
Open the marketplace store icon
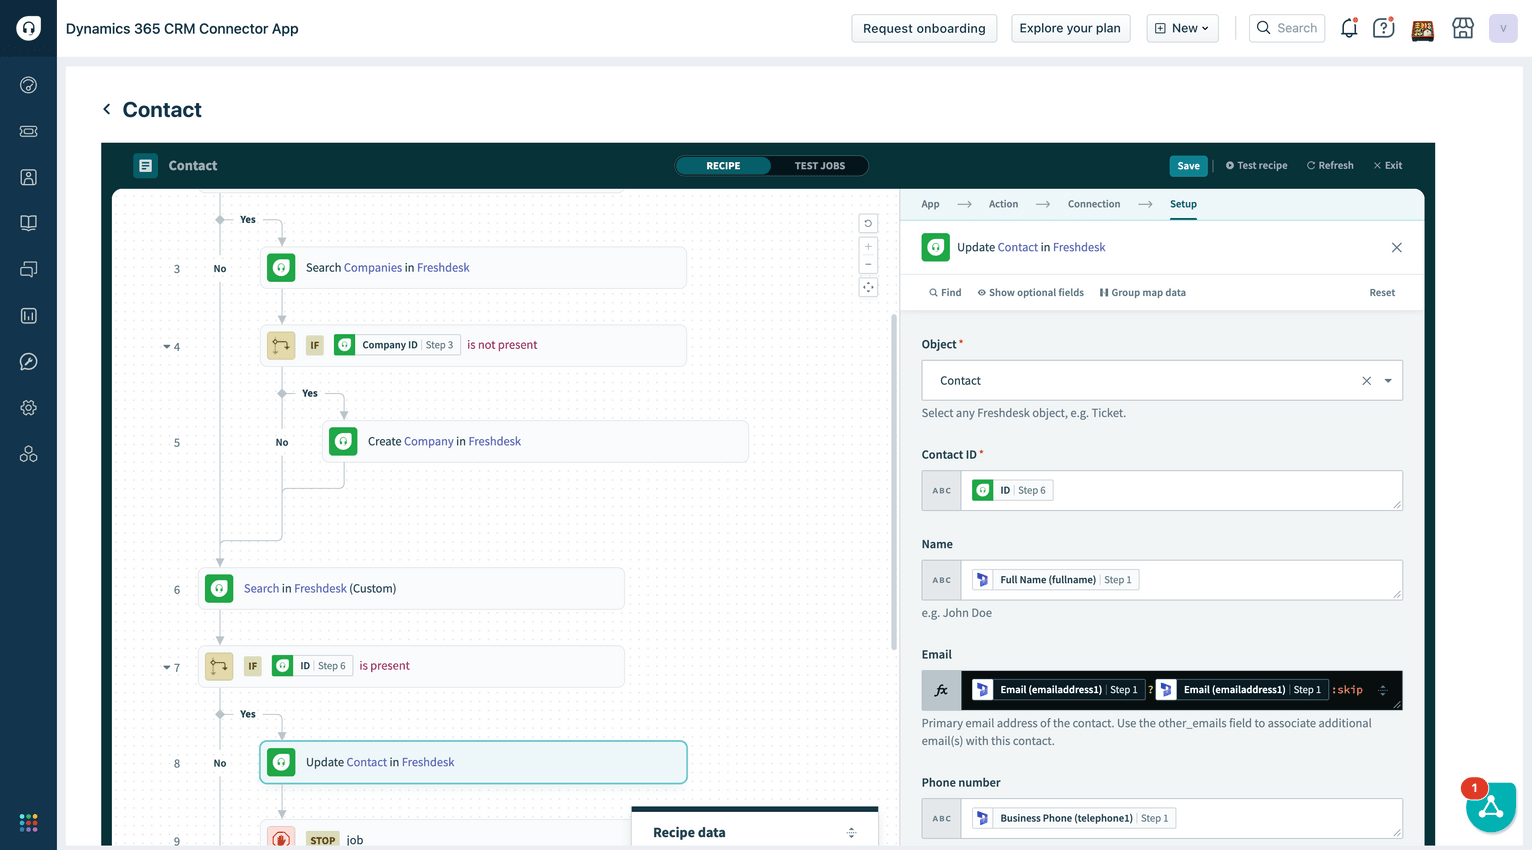coord(1462,28)
